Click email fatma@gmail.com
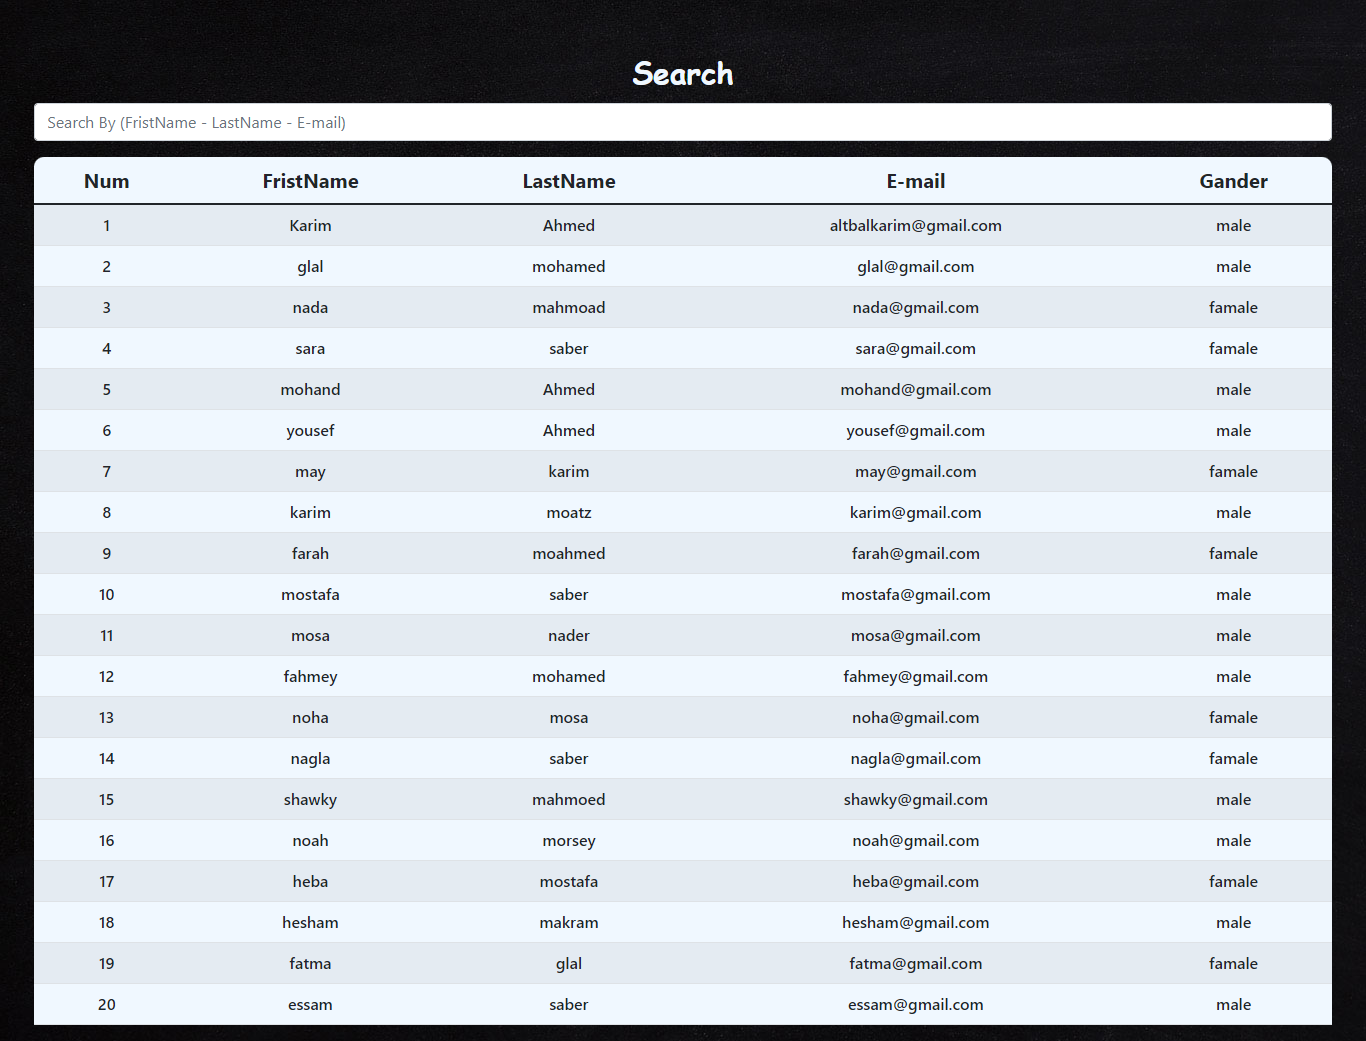The image size is (1366, 1041). [x=916, y=964]
